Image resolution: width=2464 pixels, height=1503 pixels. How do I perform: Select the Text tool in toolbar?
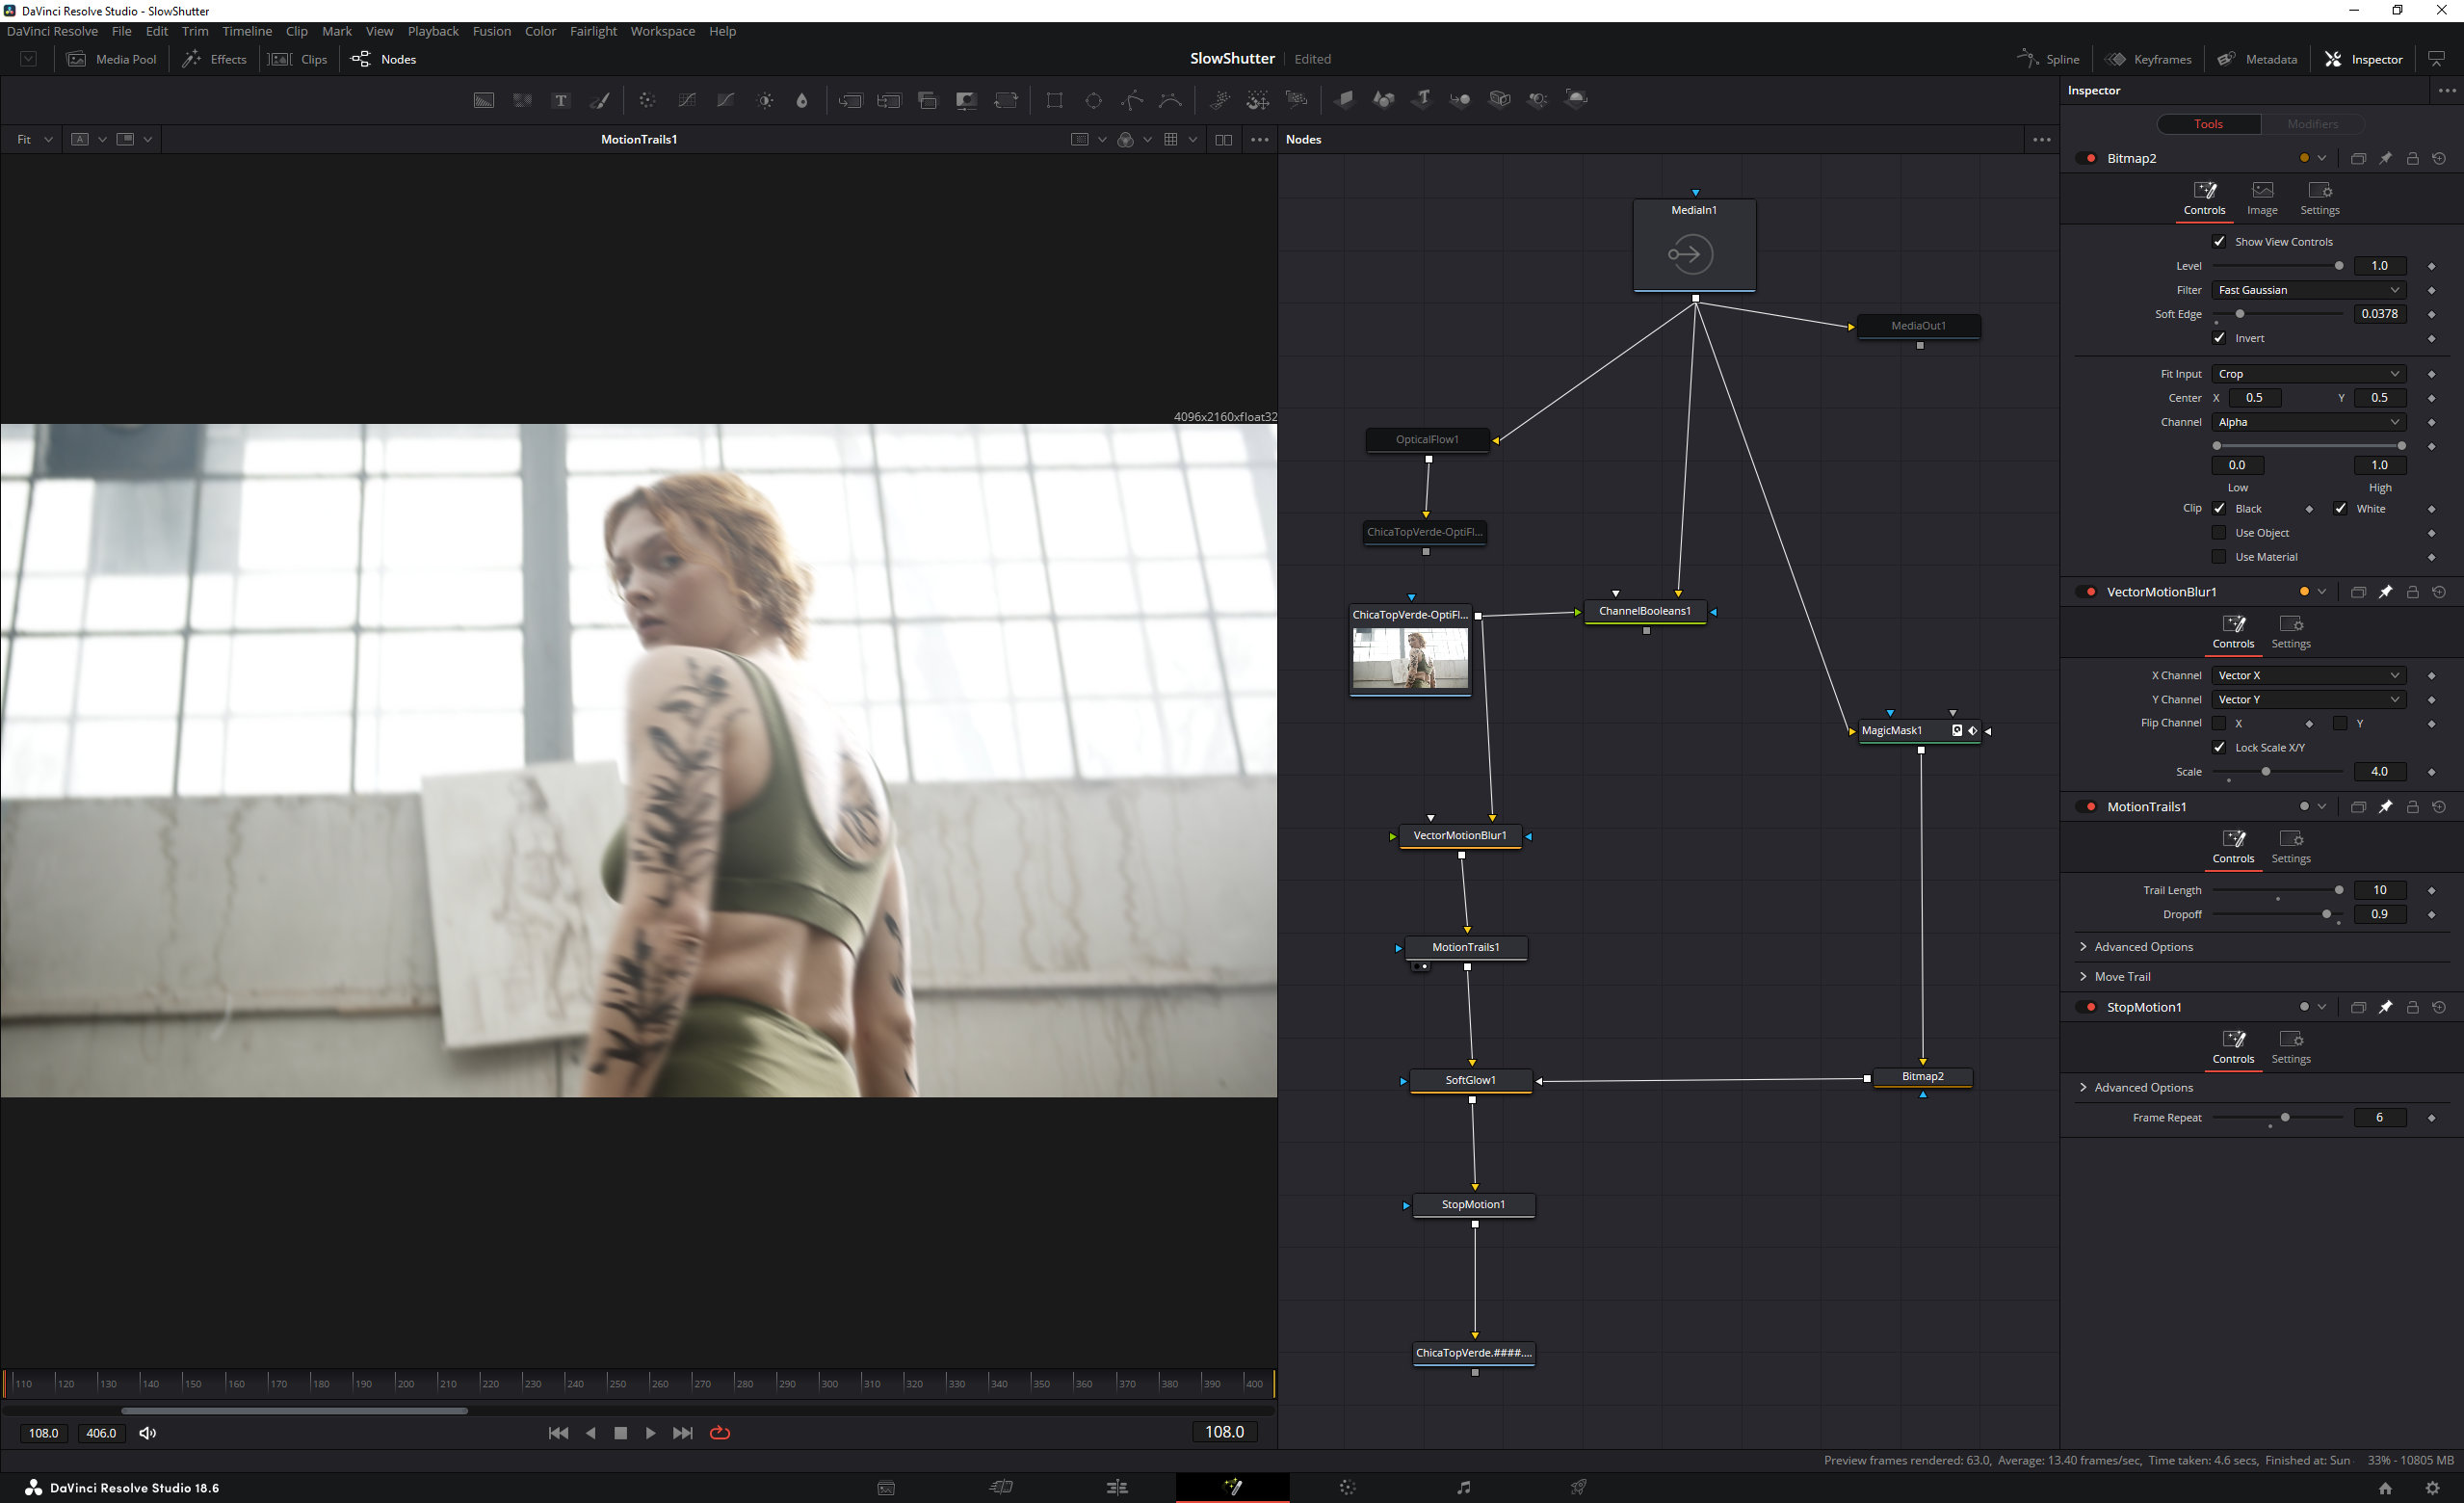(561, 100)
